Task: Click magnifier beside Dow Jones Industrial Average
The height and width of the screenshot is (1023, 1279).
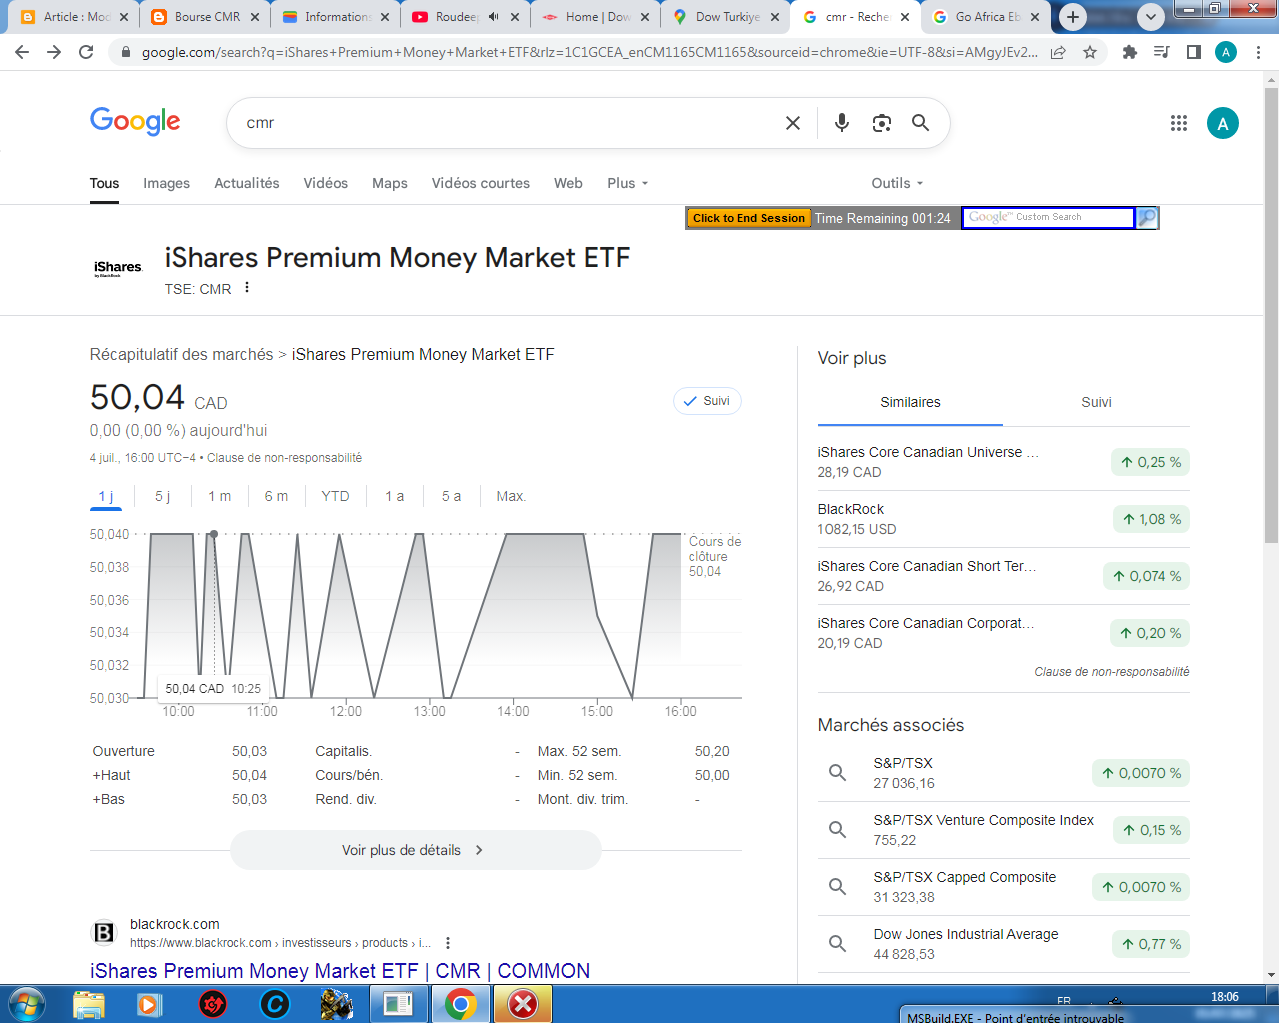Action: click(x=838, y=944)
